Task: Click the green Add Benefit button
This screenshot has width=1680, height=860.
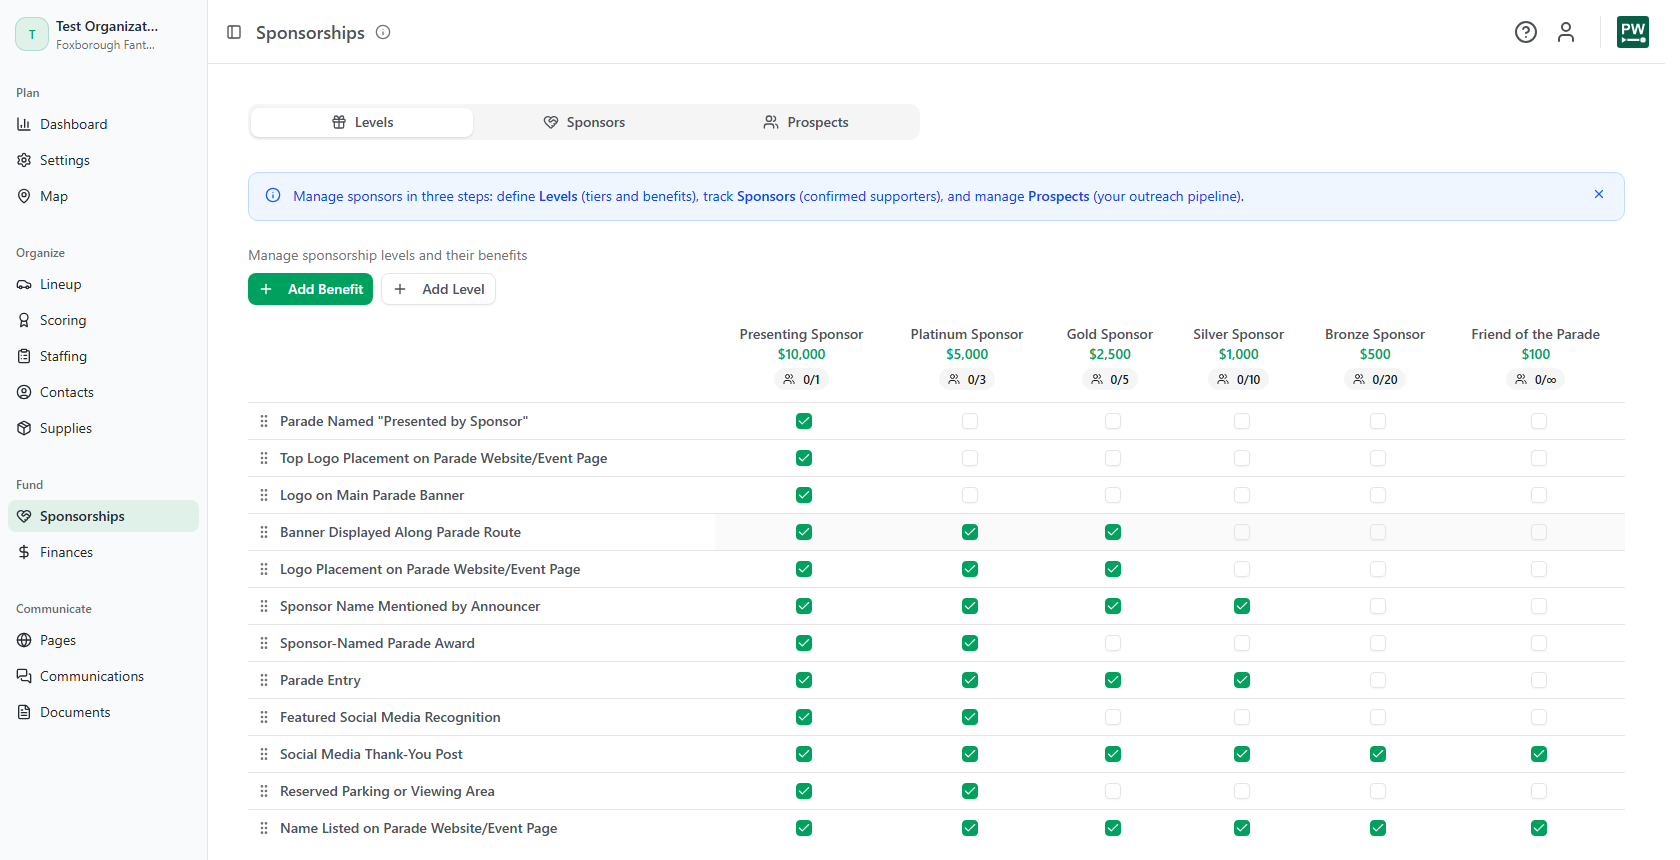Action: 310,289
